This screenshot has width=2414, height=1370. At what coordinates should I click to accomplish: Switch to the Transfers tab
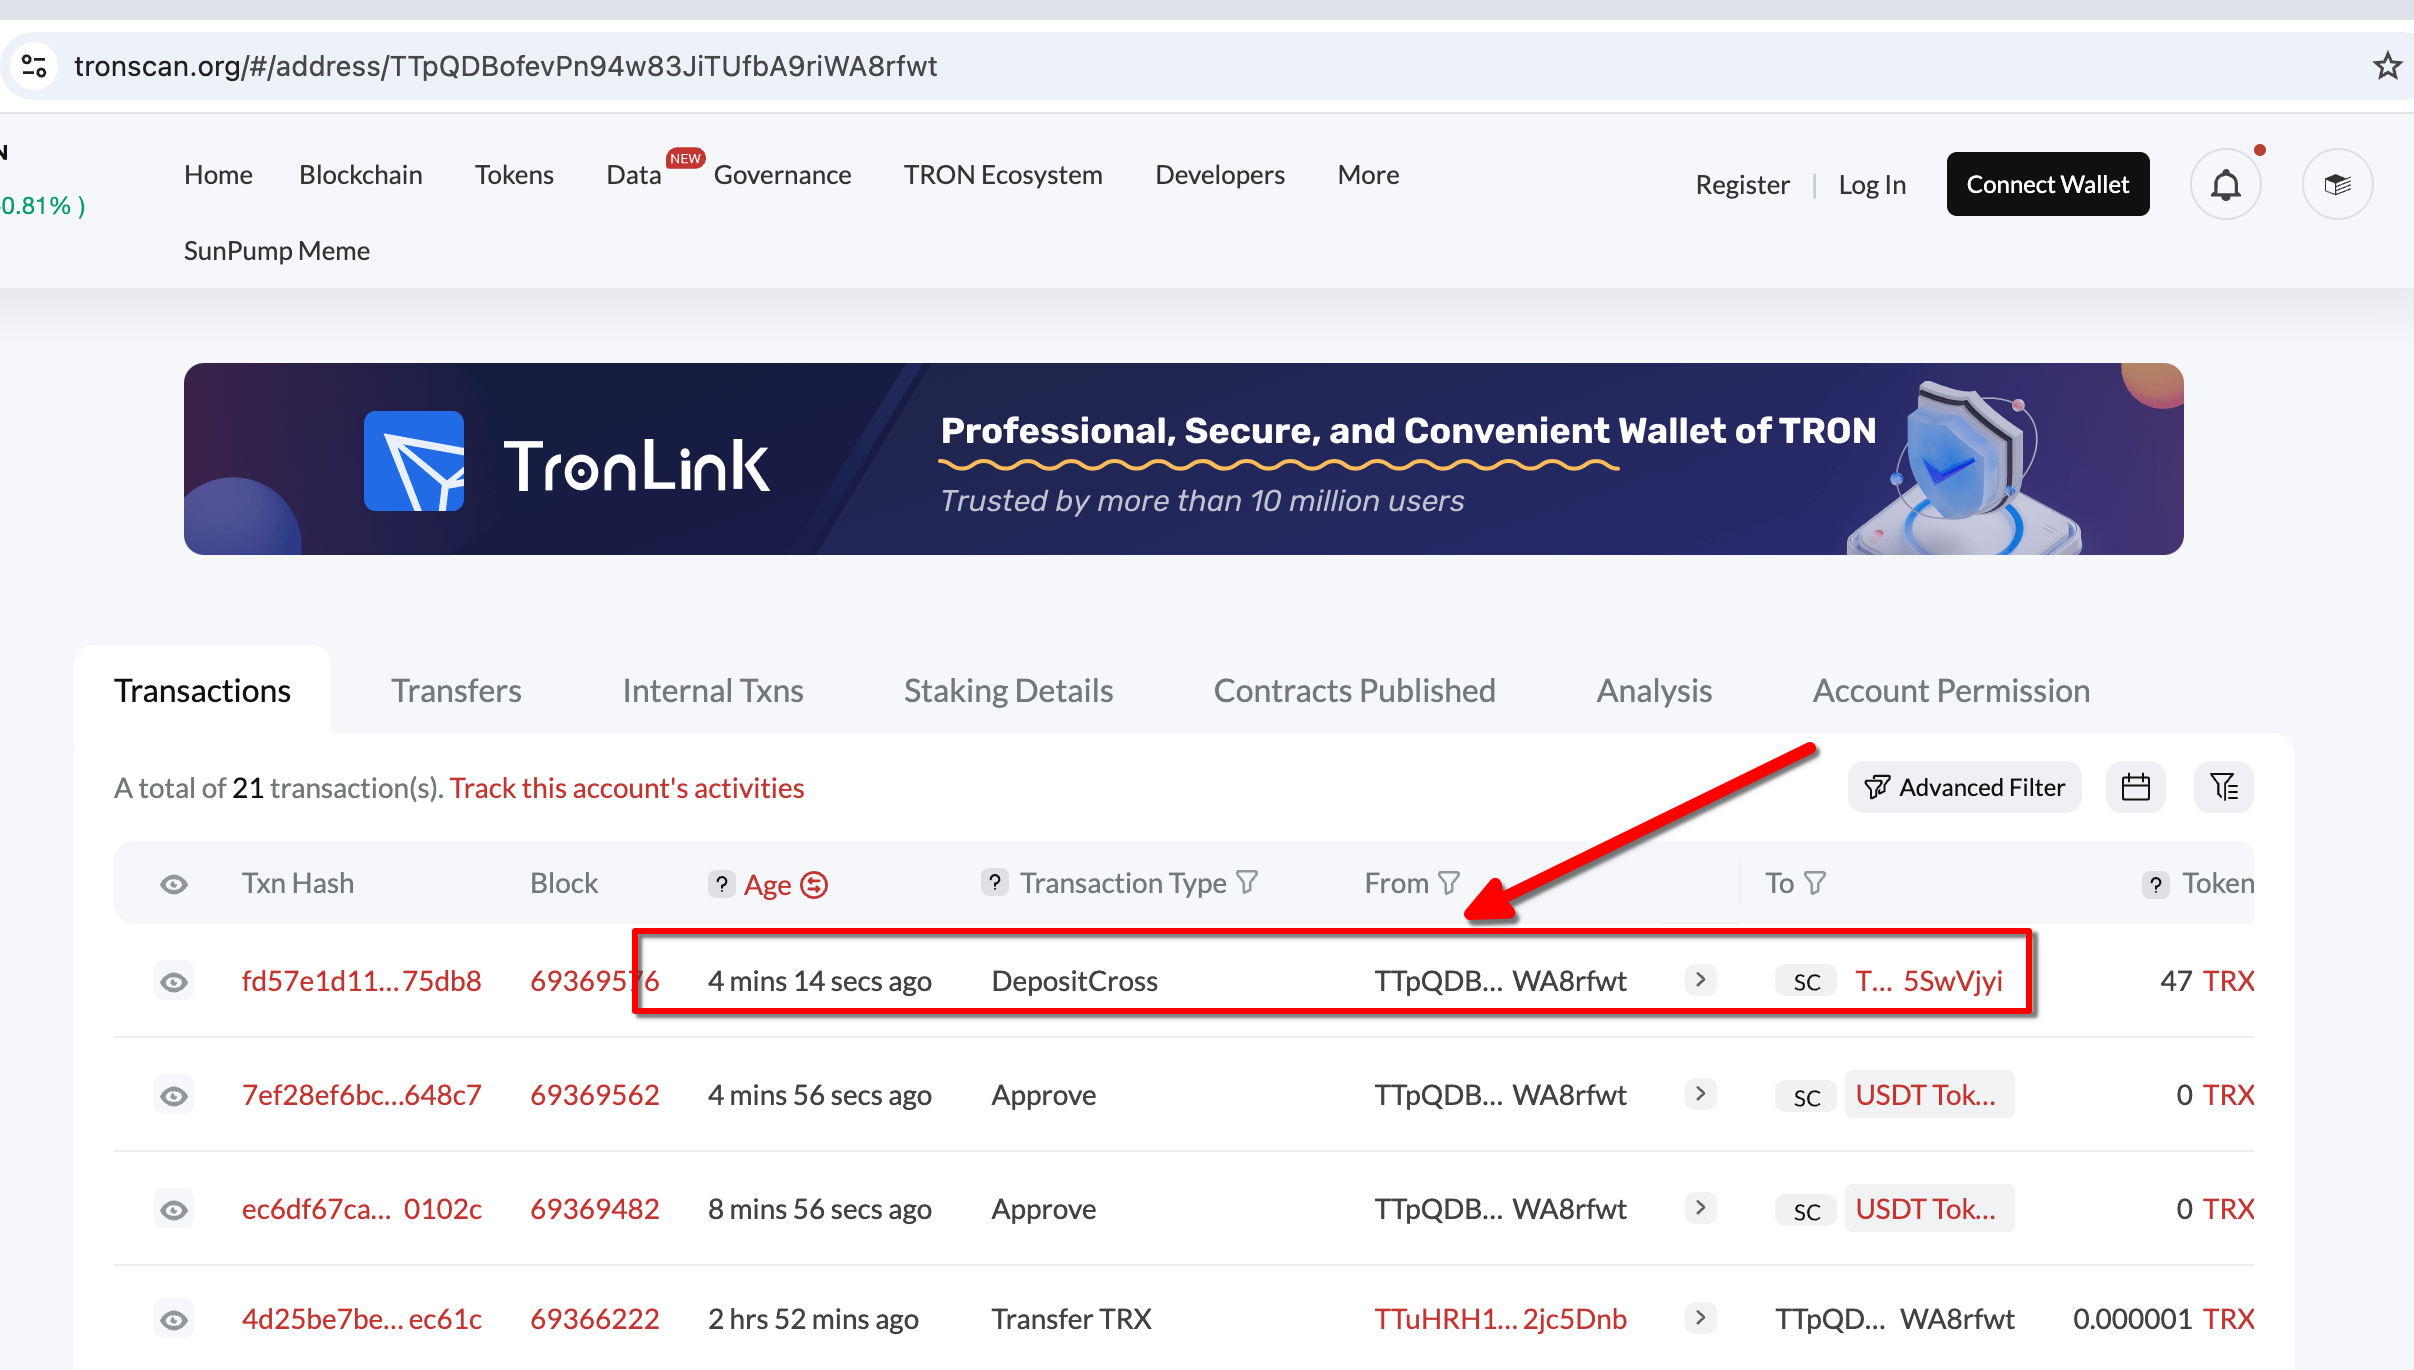tap(456, 691)
